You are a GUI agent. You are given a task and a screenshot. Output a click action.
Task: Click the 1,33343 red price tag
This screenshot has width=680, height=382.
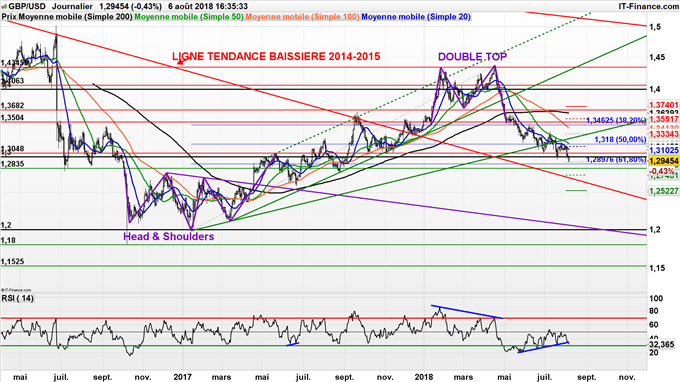click(664, 134)
